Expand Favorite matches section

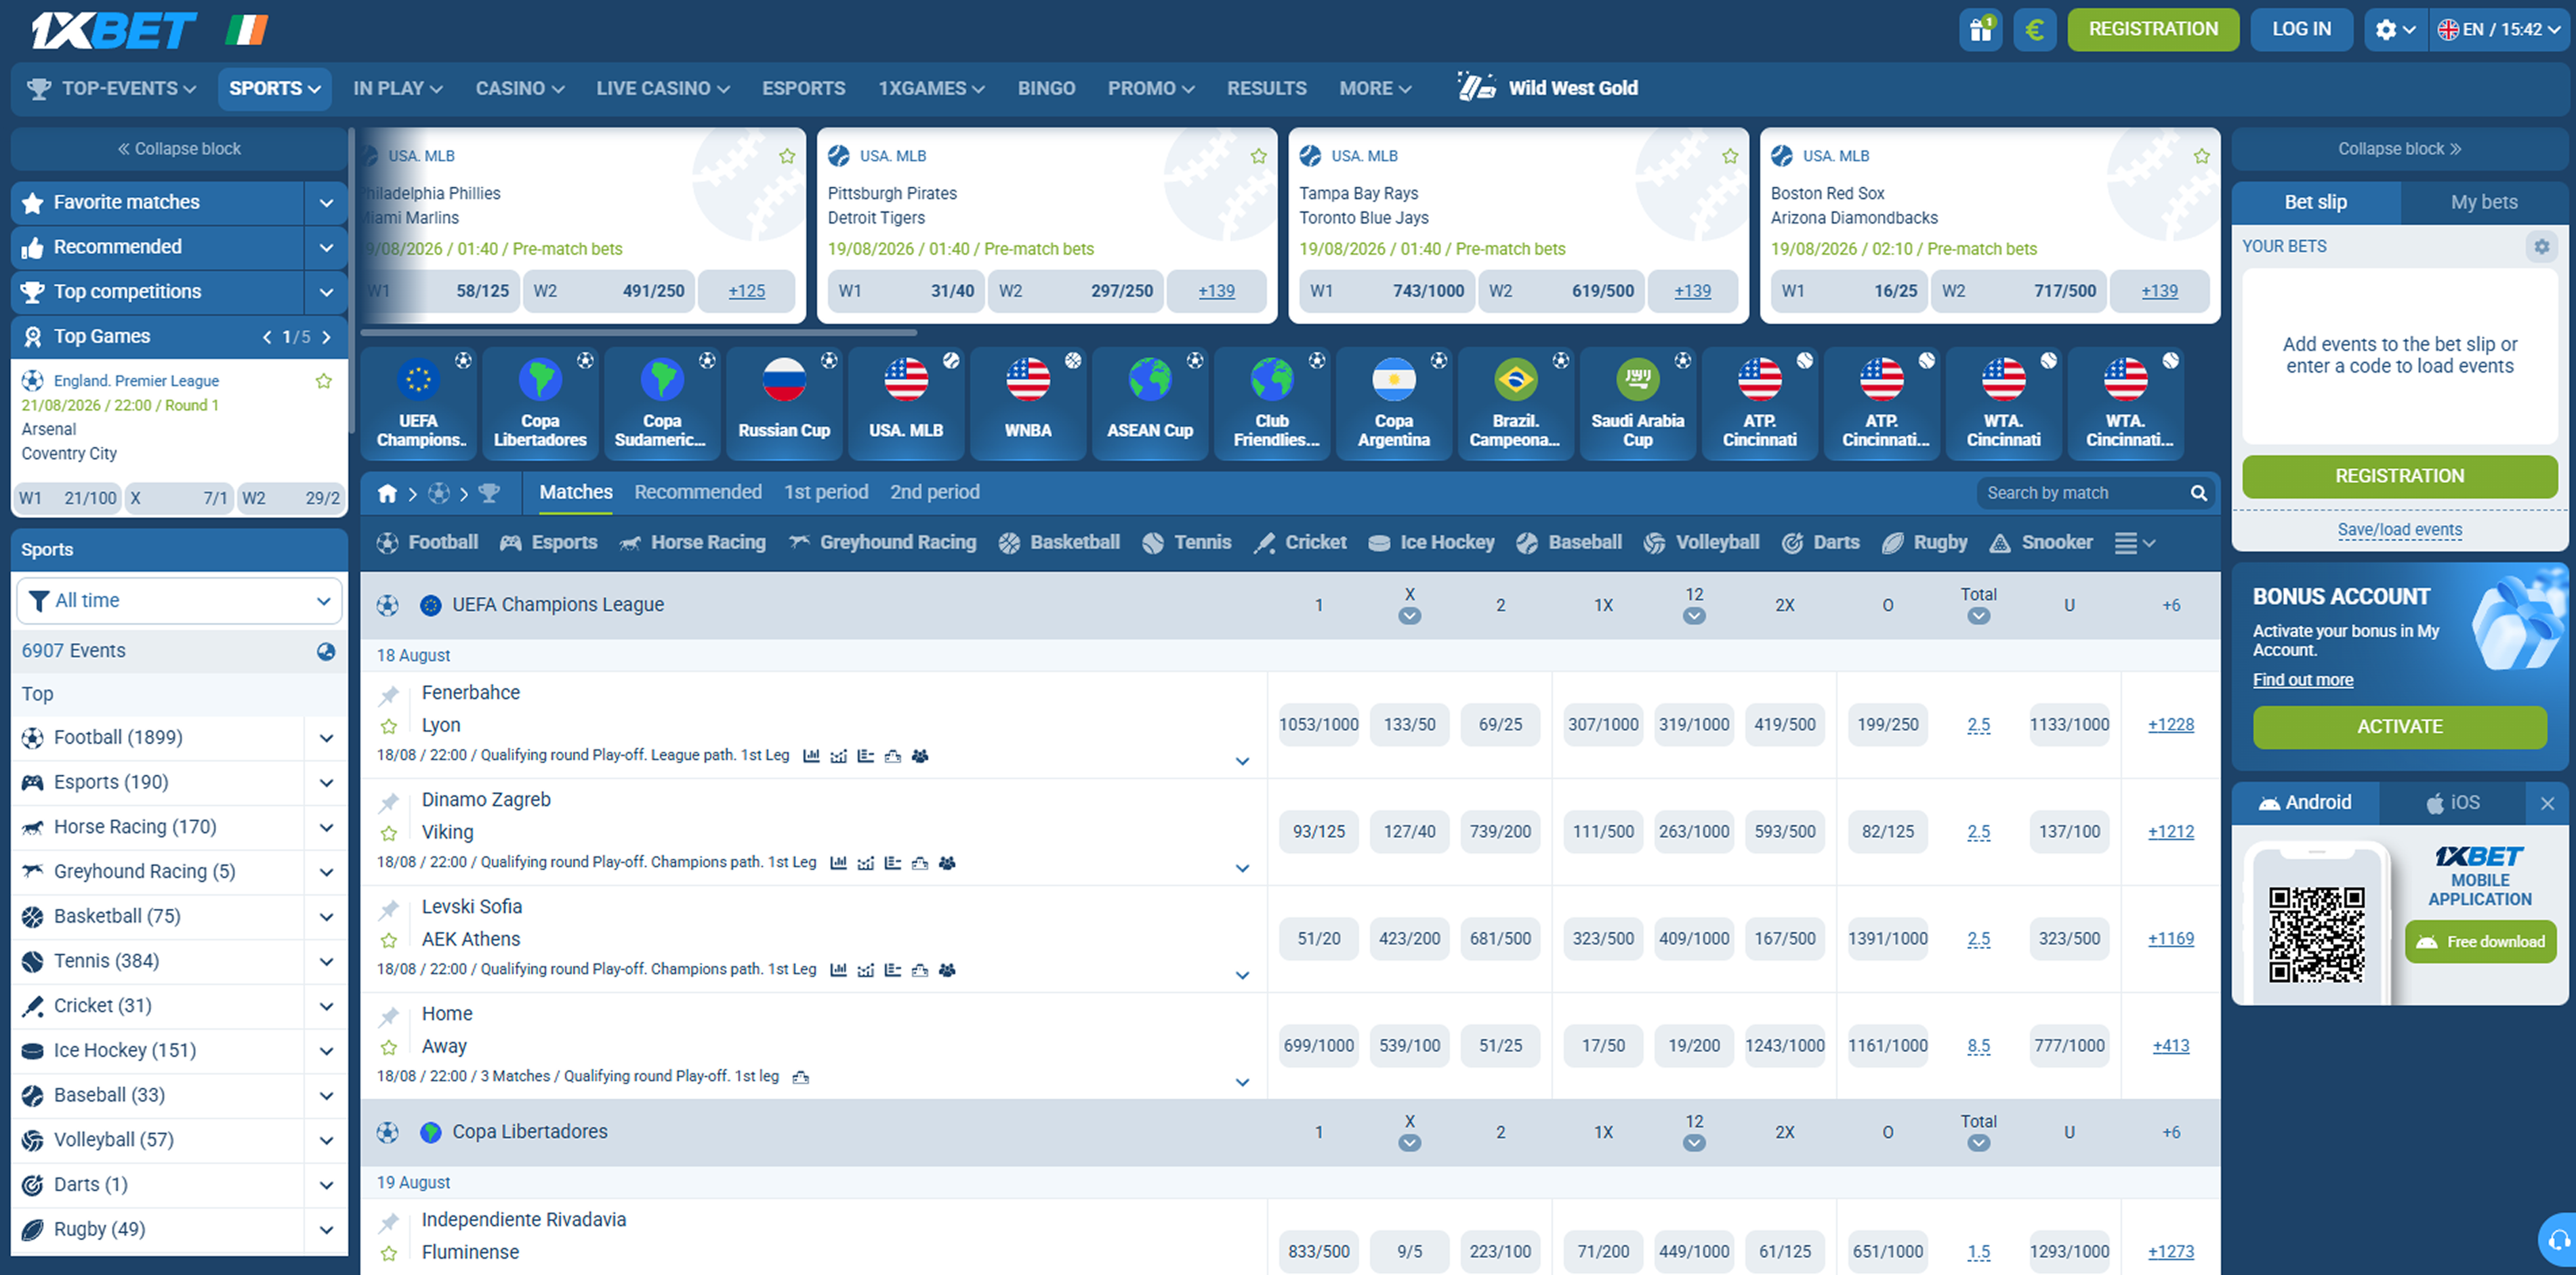326,203
